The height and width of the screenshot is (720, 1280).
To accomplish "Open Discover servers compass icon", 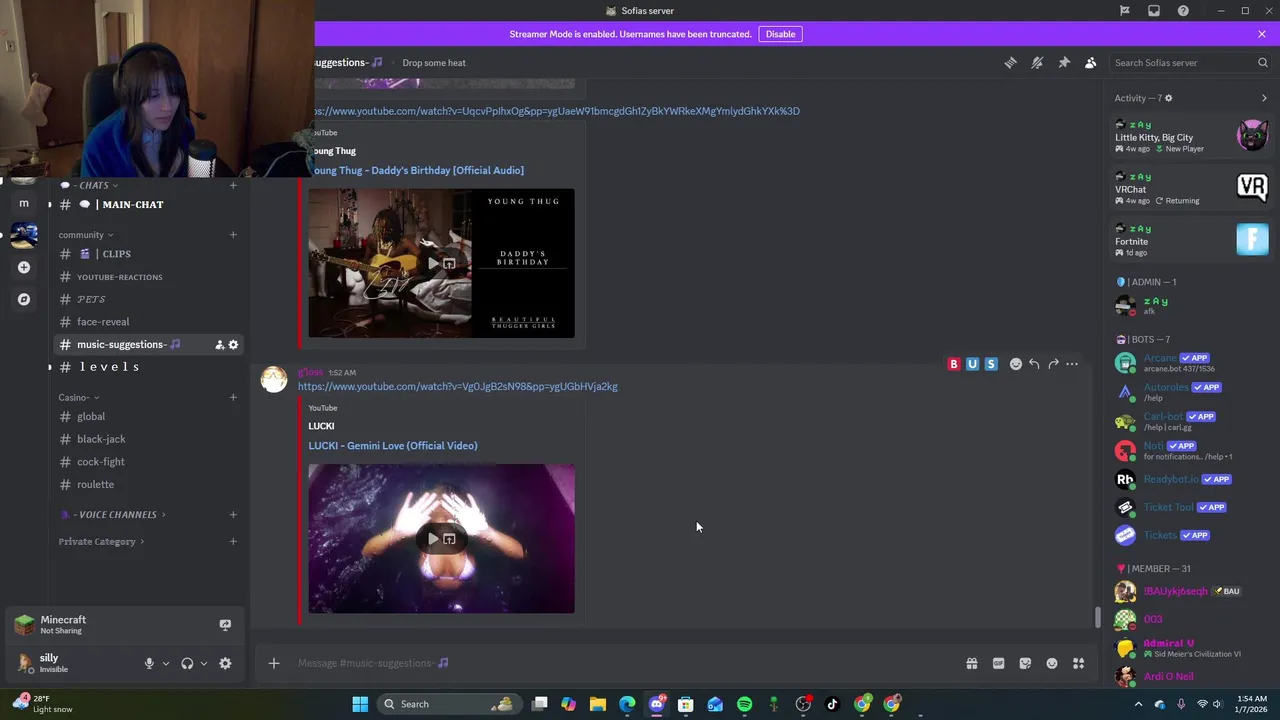I will 24,299.
